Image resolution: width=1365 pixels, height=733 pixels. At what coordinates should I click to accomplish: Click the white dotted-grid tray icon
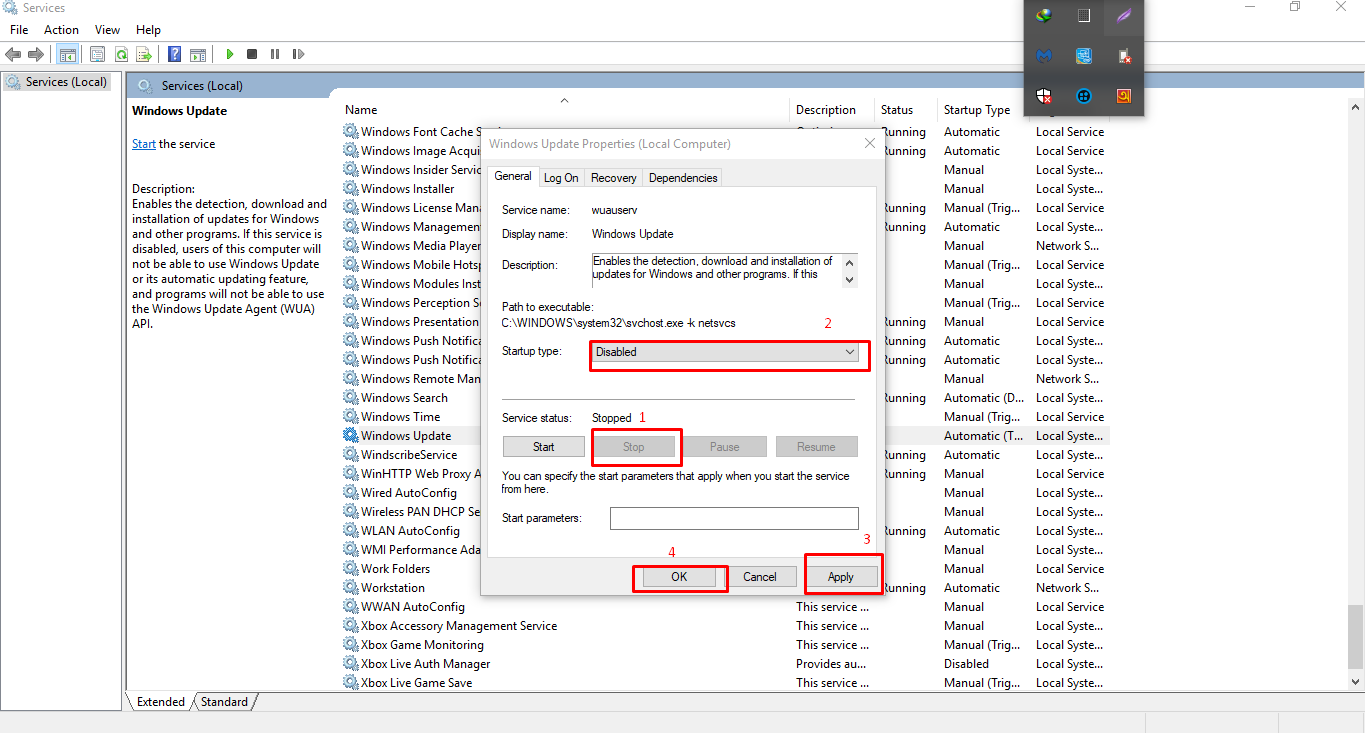click(1084, 15)
